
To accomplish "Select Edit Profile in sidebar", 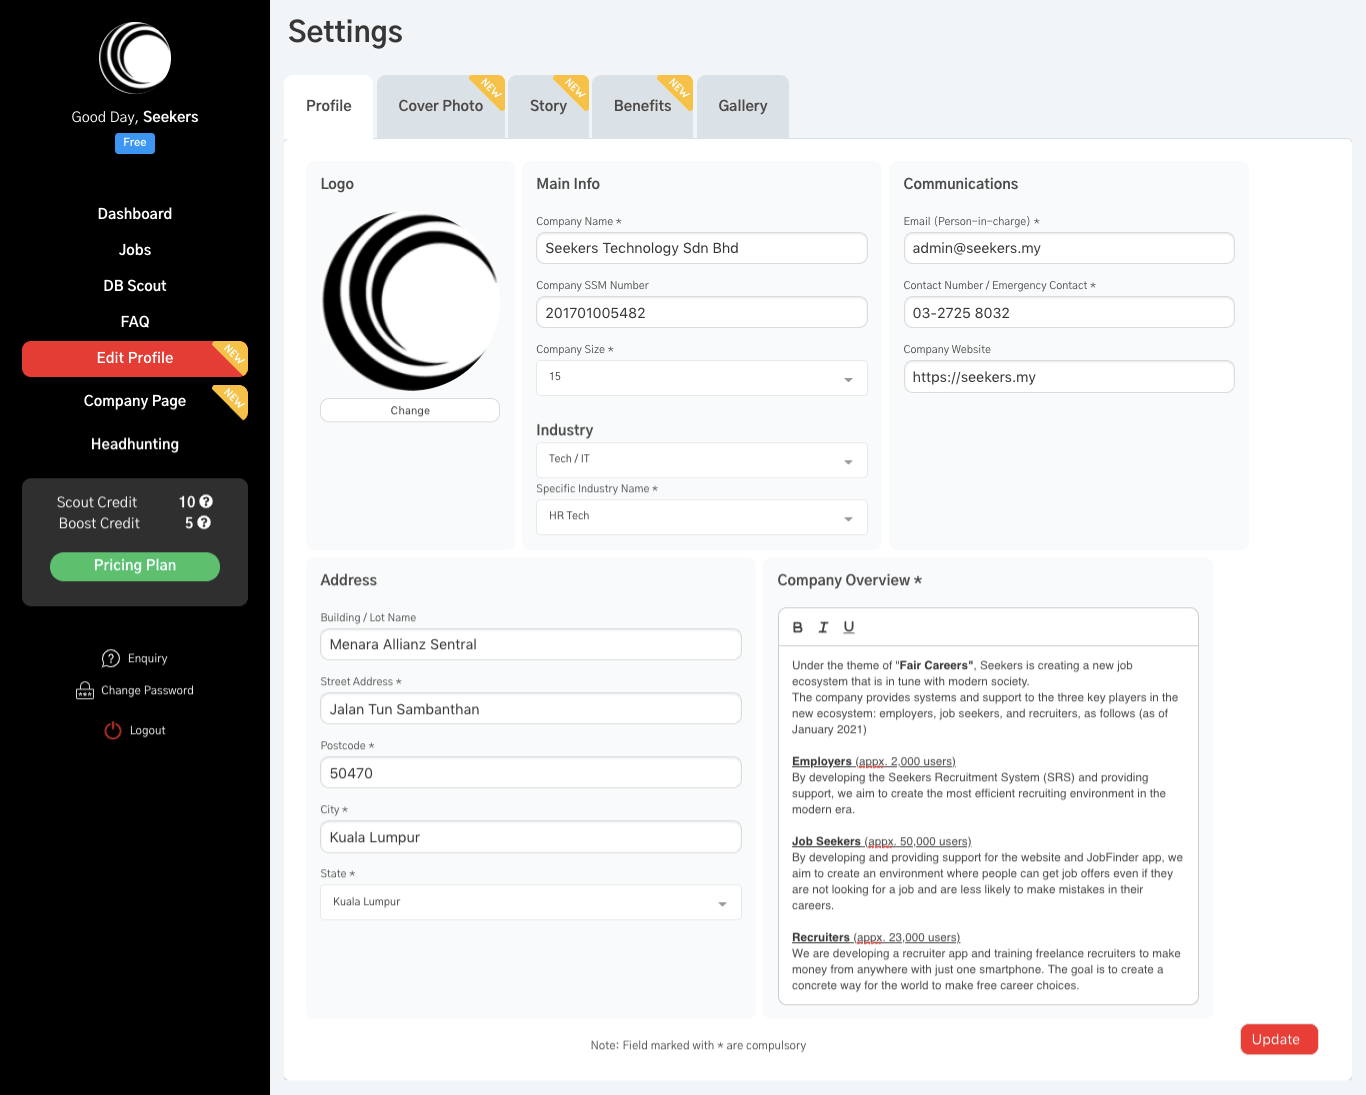I will pos(135,359).
